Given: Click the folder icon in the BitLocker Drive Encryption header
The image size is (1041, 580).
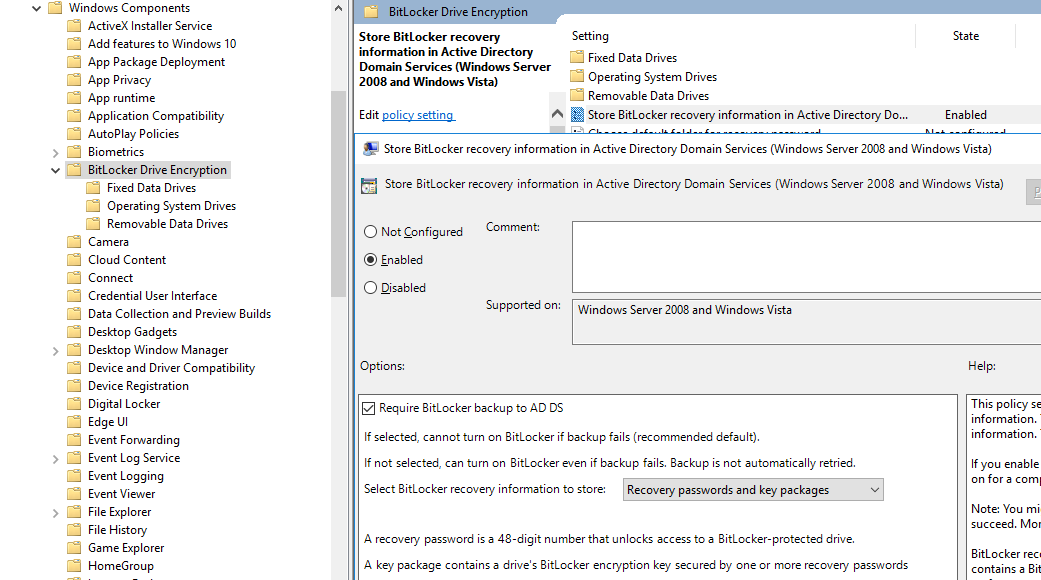Looking at the screenshot, I should (371, 11).
